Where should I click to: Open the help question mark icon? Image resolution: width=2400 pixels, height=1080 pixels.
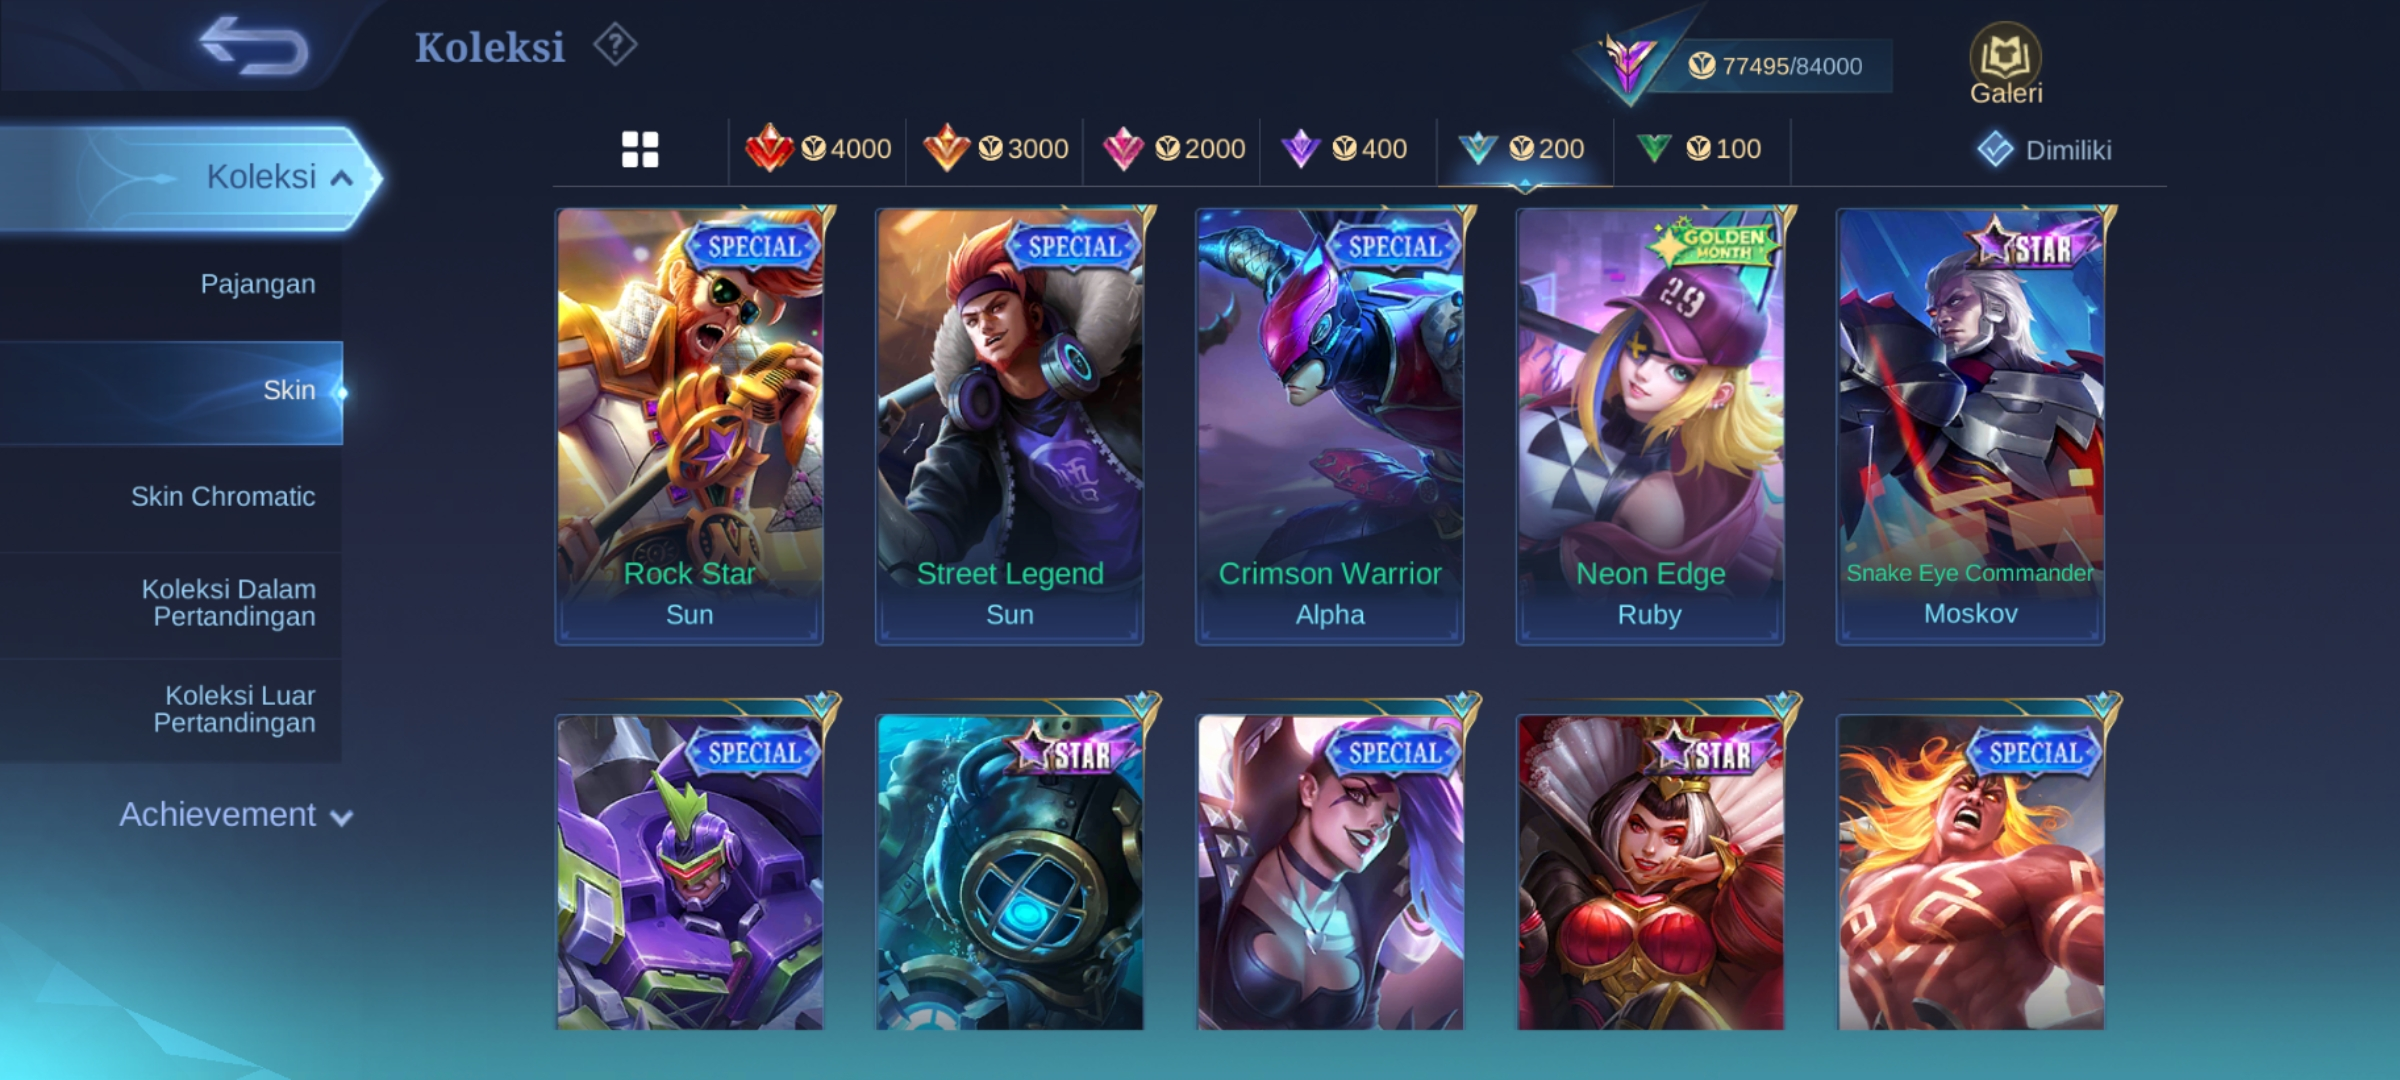tap(615, 45)
